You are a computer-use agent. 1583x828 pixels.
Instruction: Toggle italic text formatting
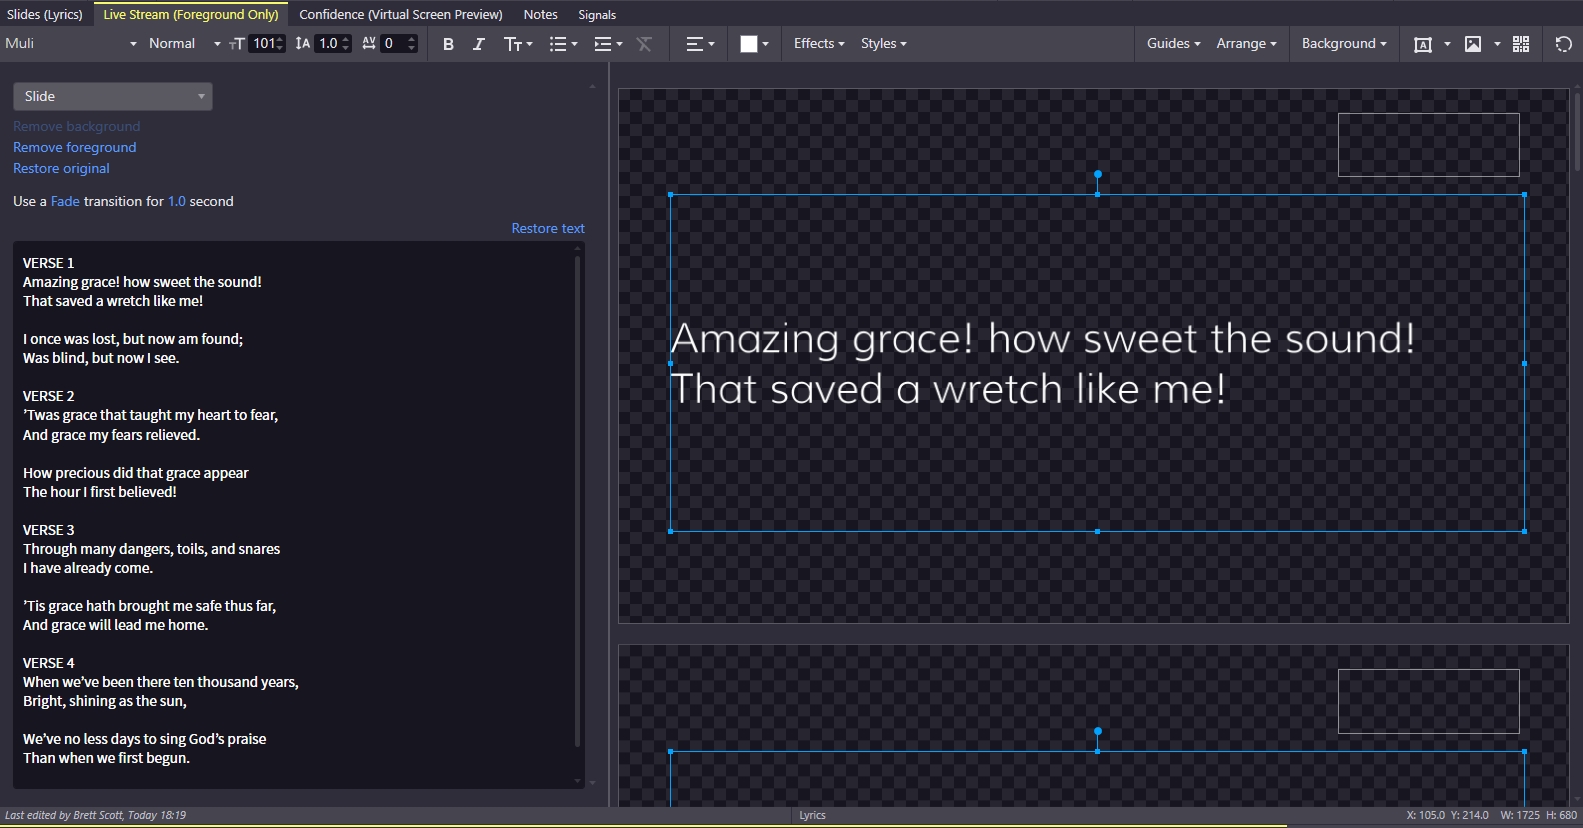(x=478, y=44)
